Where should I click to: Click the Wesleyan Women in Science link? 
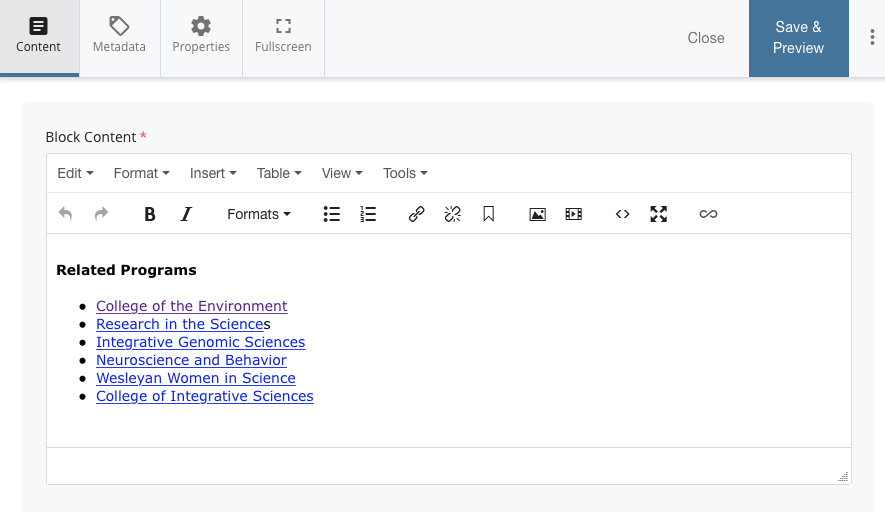[x=195, y=378]
